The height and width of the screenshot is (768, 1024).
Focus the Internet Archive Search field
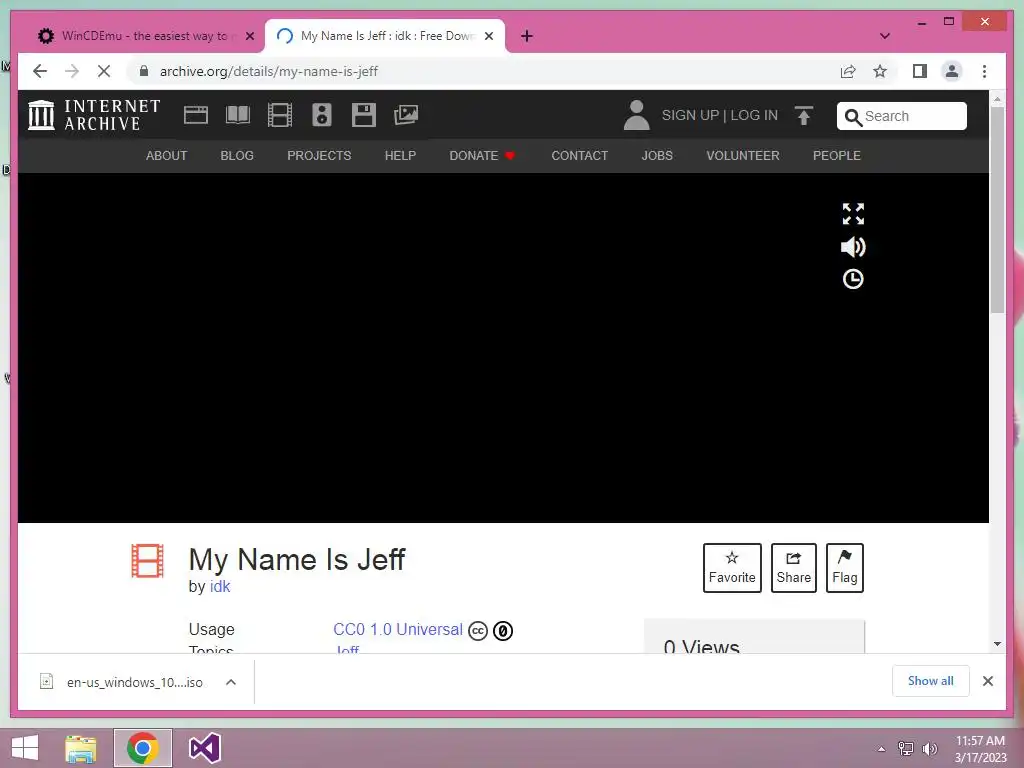click(902, 116)
